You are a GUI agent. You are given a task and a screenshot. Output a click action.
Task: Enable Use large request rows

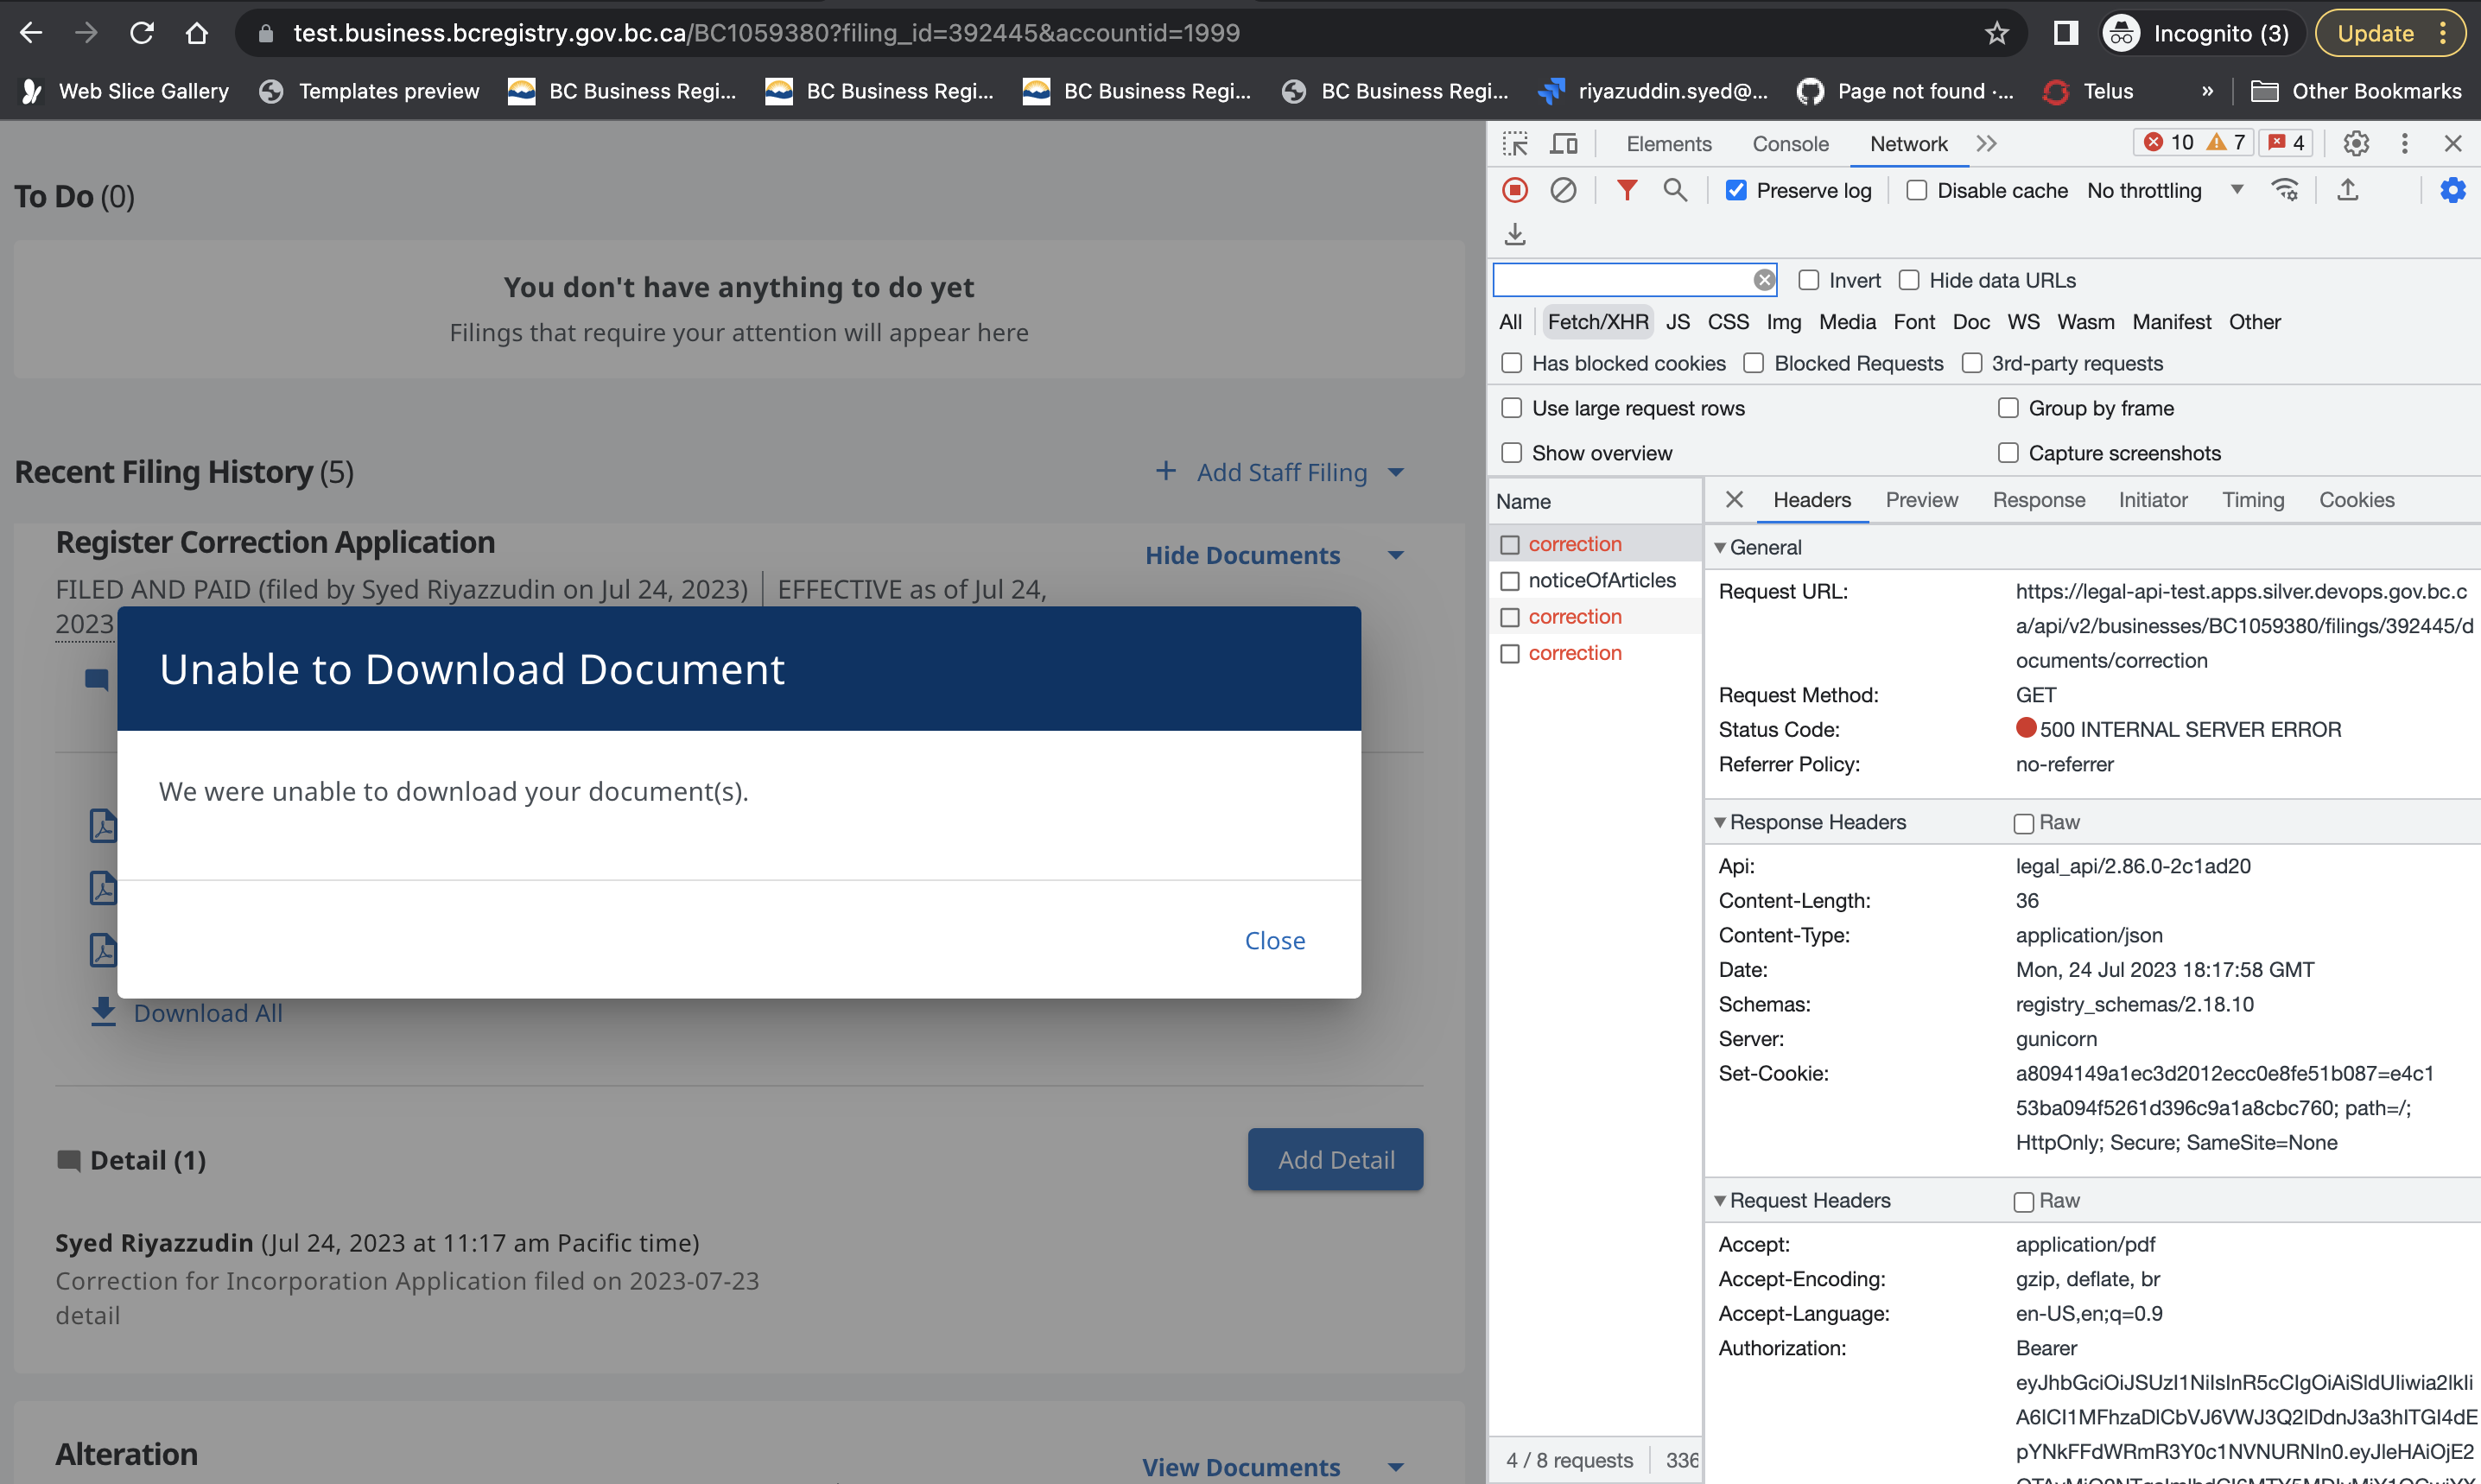tap(1511, 408)
